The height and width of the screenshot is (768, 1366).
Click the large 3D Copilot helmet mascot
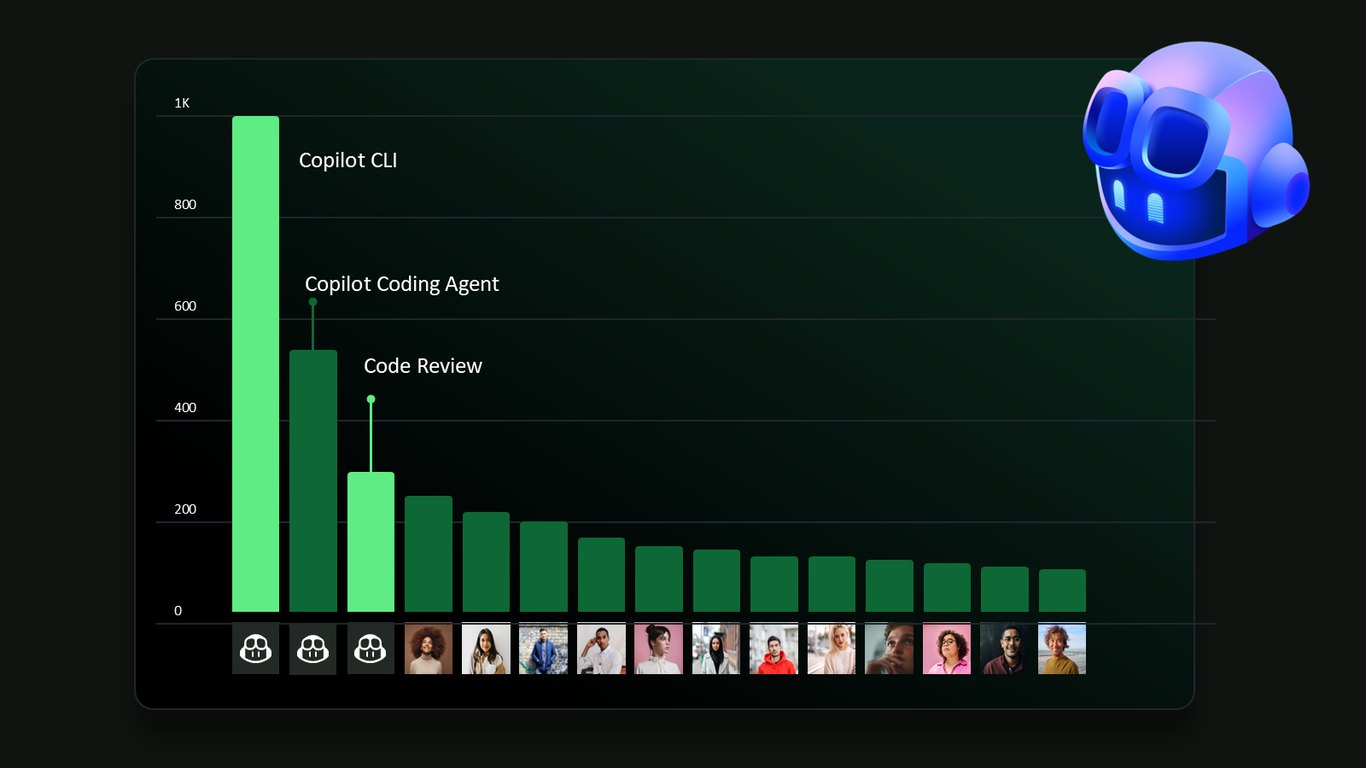[1195, 151]
